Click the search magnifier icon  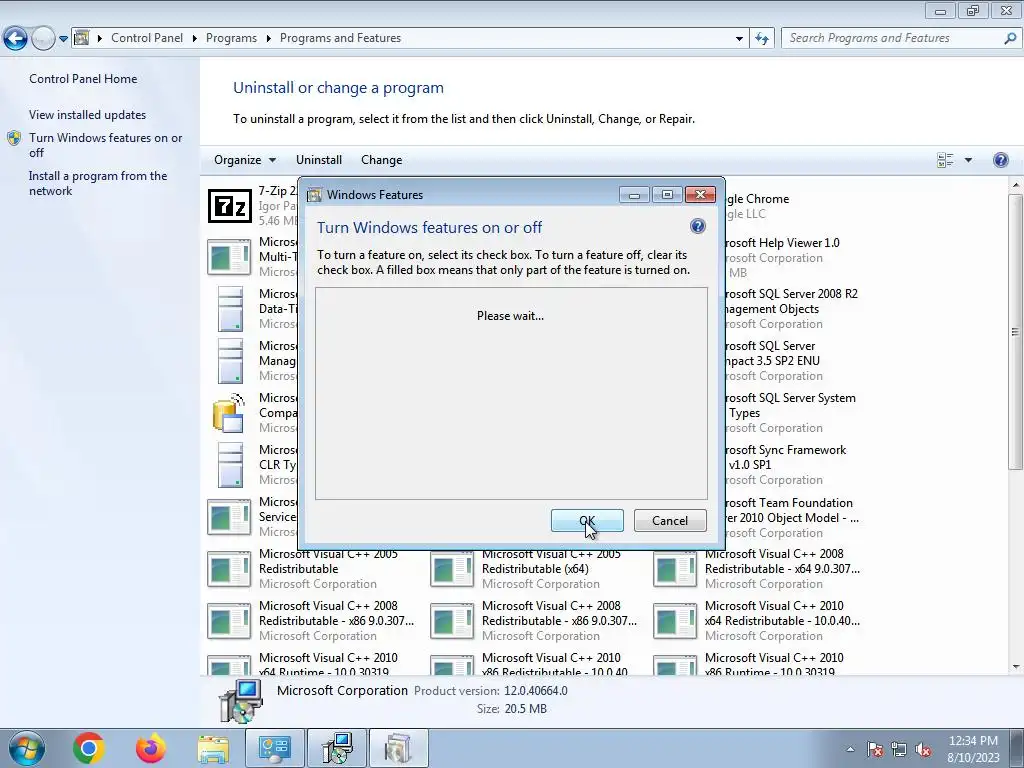point(1010,39)
